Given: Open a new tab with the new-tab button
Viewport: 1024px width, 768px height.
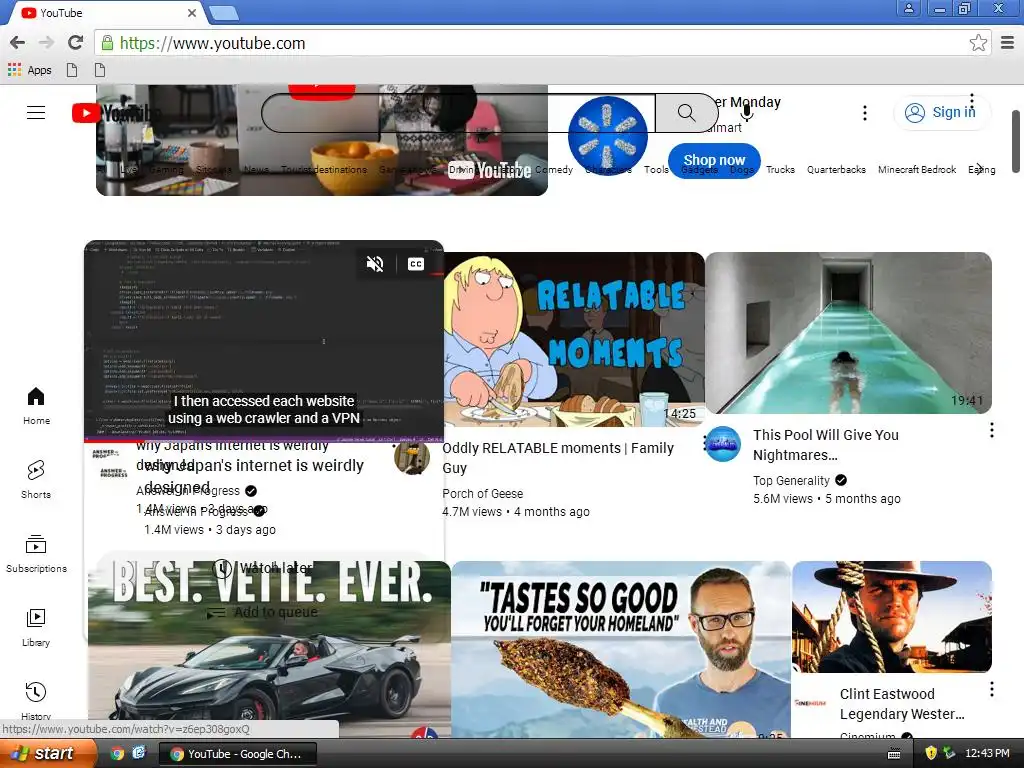Looking at the screenshot, I should point(223,13).
